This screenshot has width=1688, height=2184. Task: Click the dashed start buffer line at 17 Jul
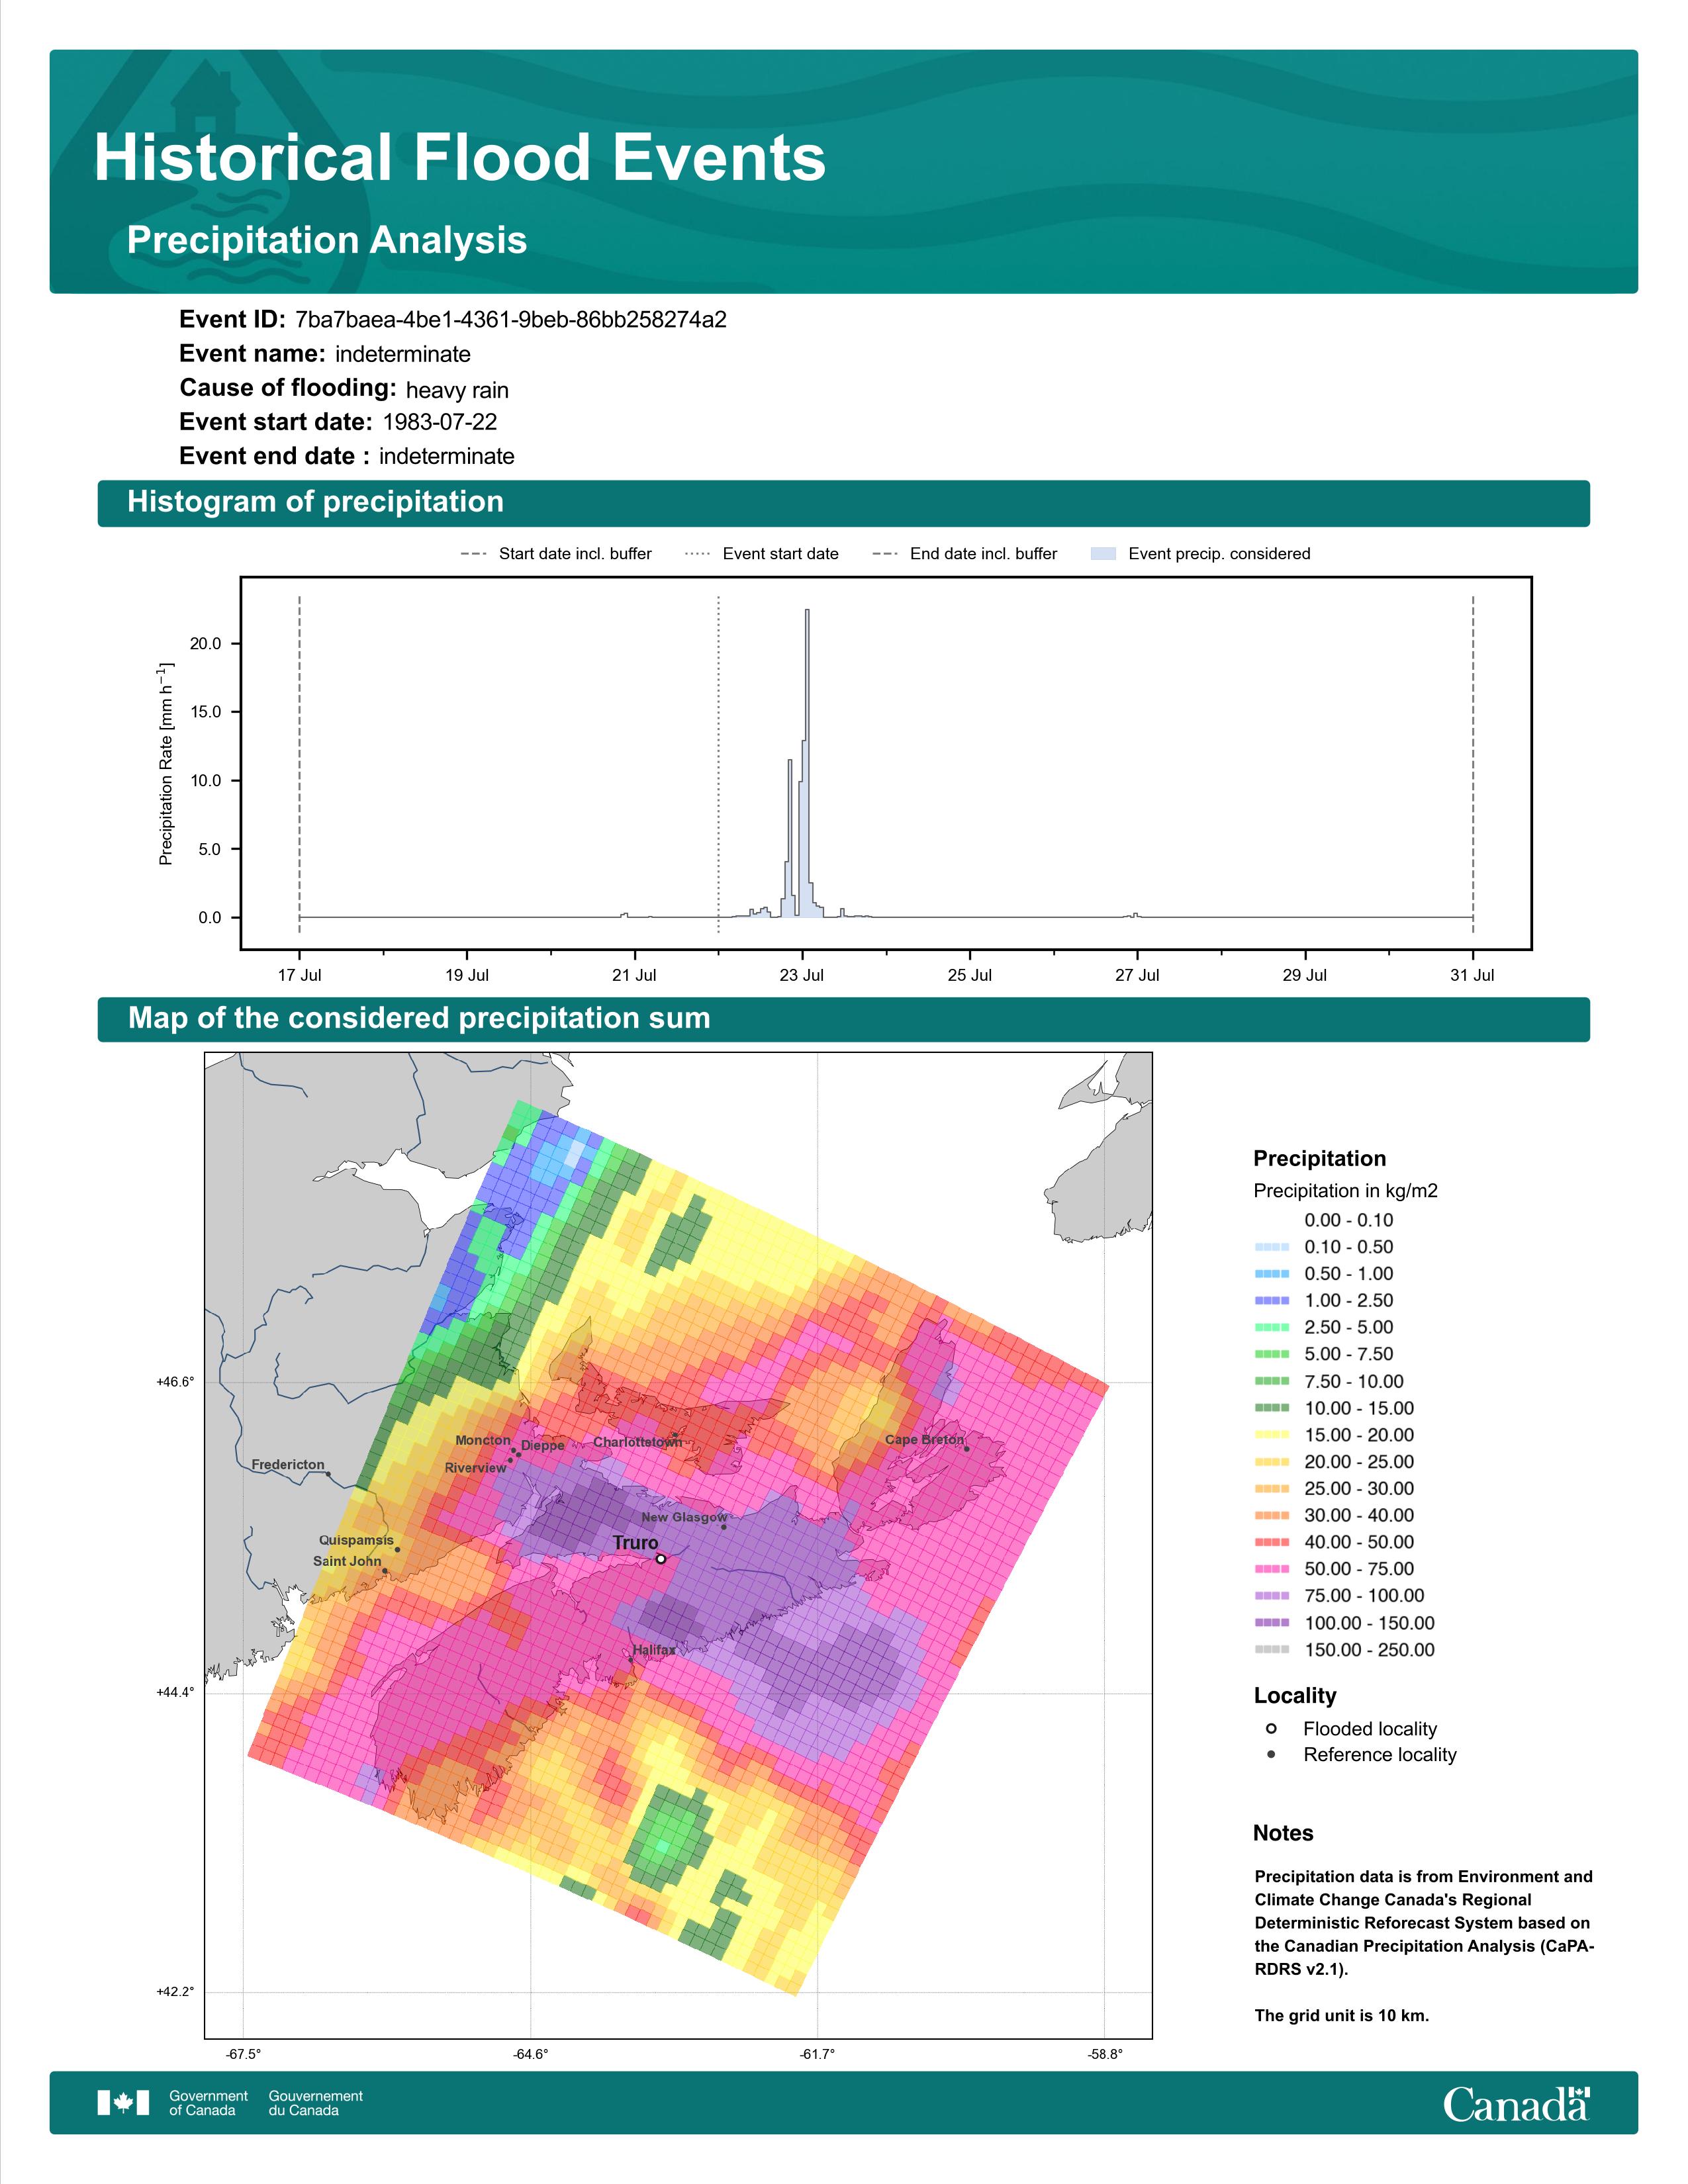click(300, 765)
